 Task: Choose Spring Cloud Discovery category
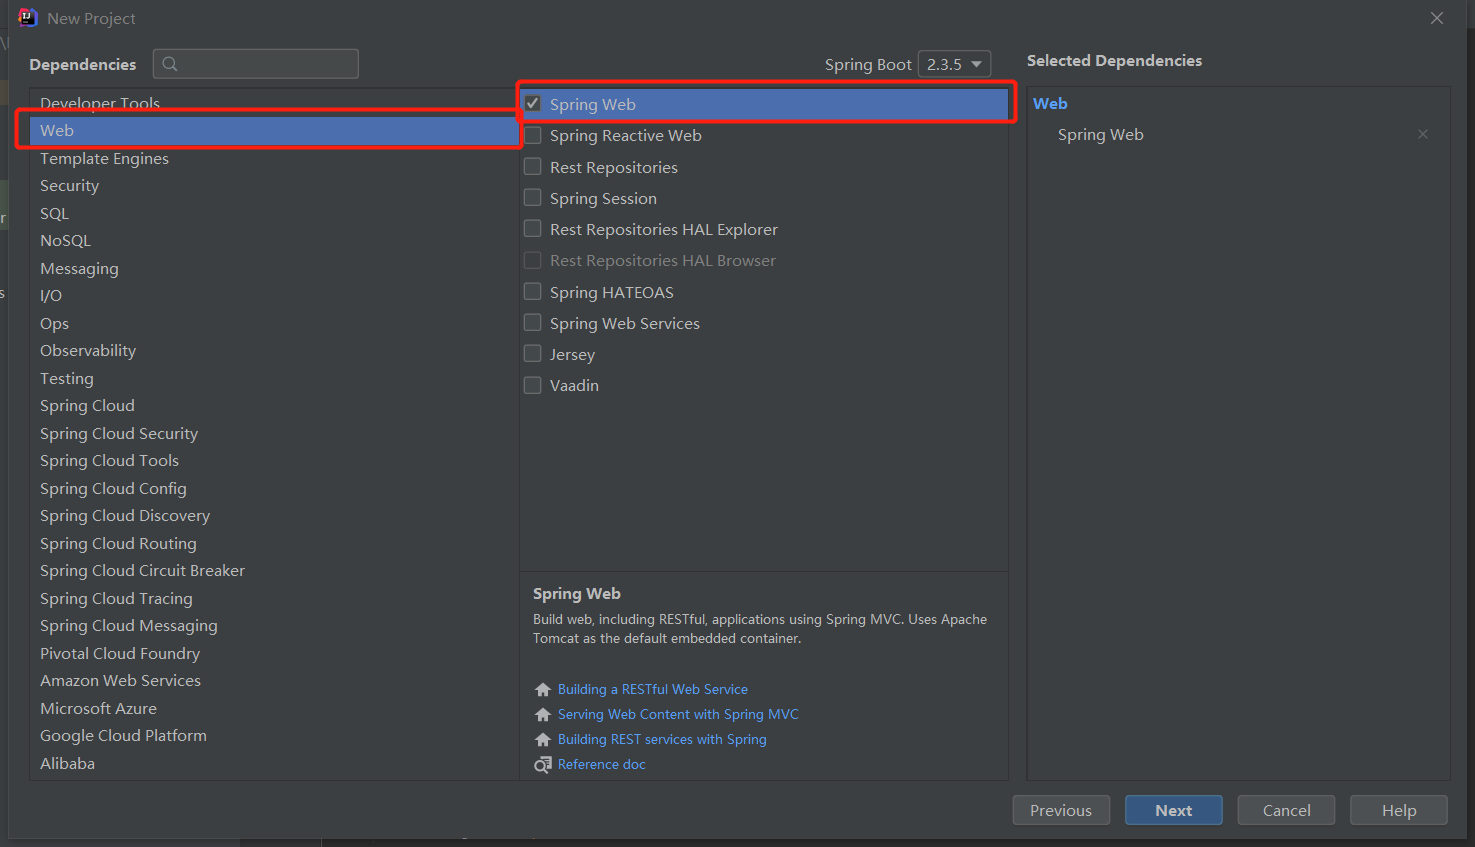point(274,516)
